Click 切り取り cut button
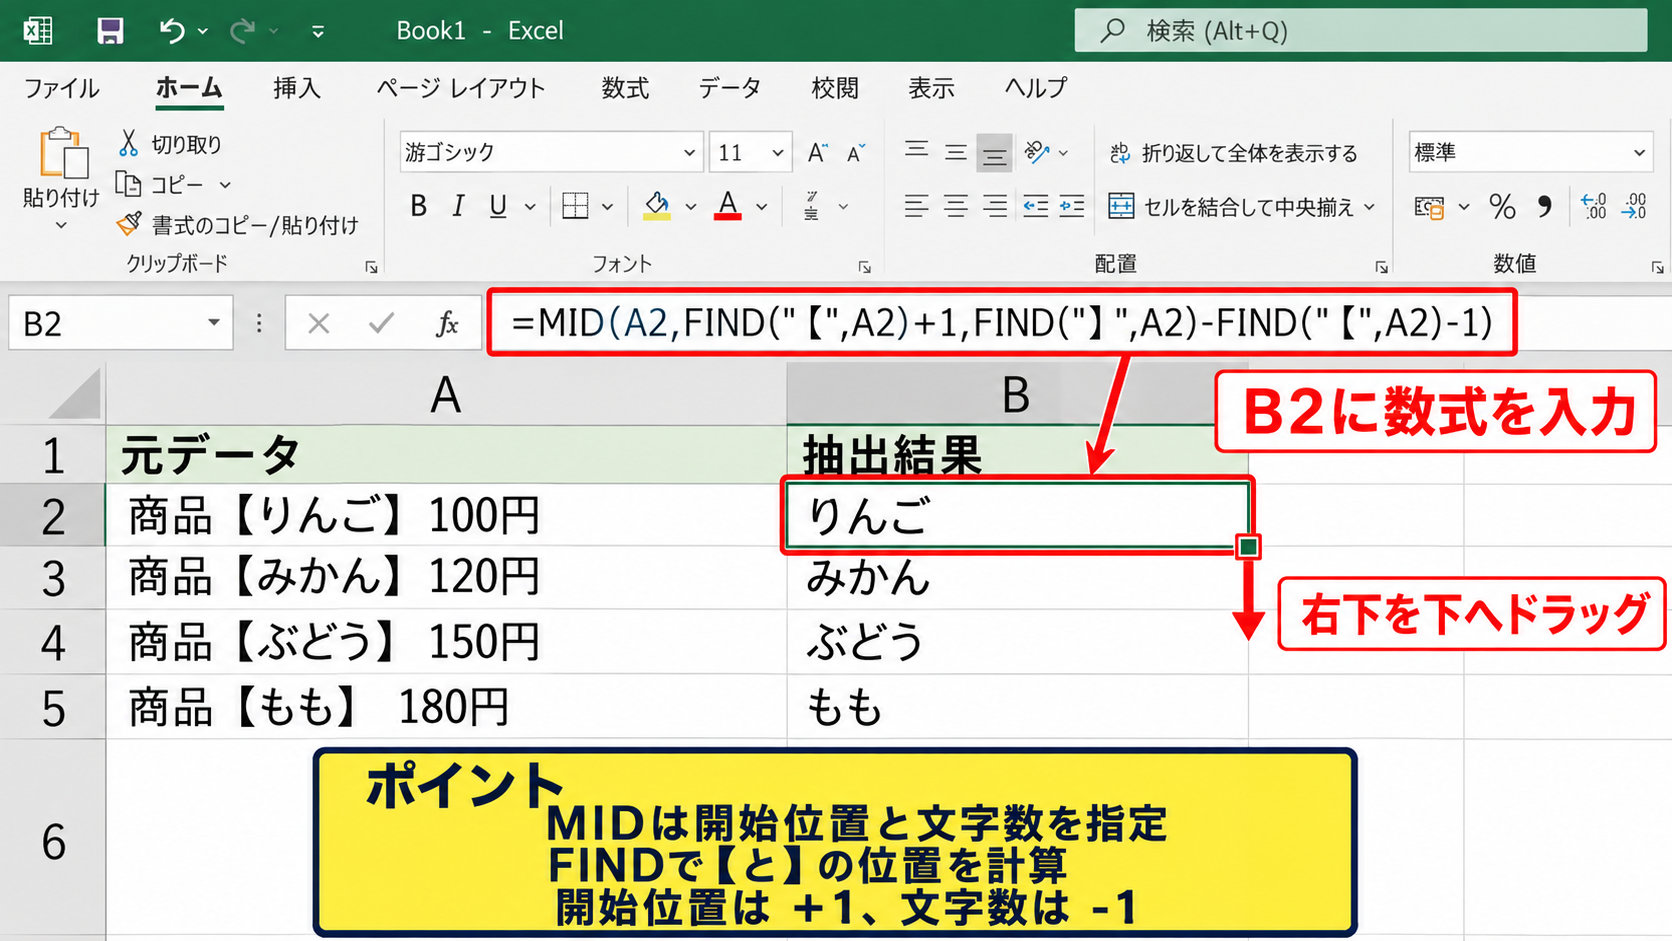This screenshot has width=1672, height=941. click(170, 144)
